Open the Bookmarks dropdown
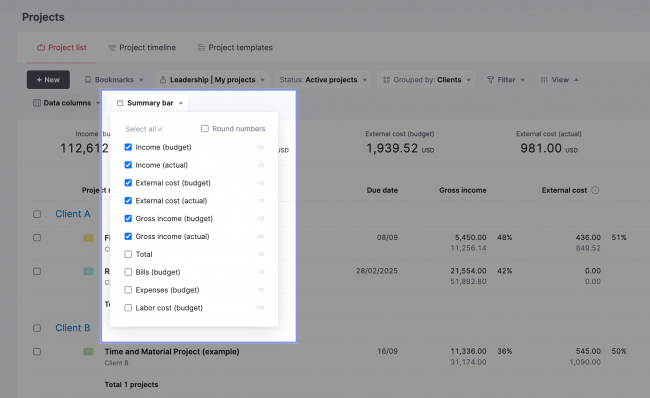The height and width of the screenshot is (398, 650). coord(114,80)
